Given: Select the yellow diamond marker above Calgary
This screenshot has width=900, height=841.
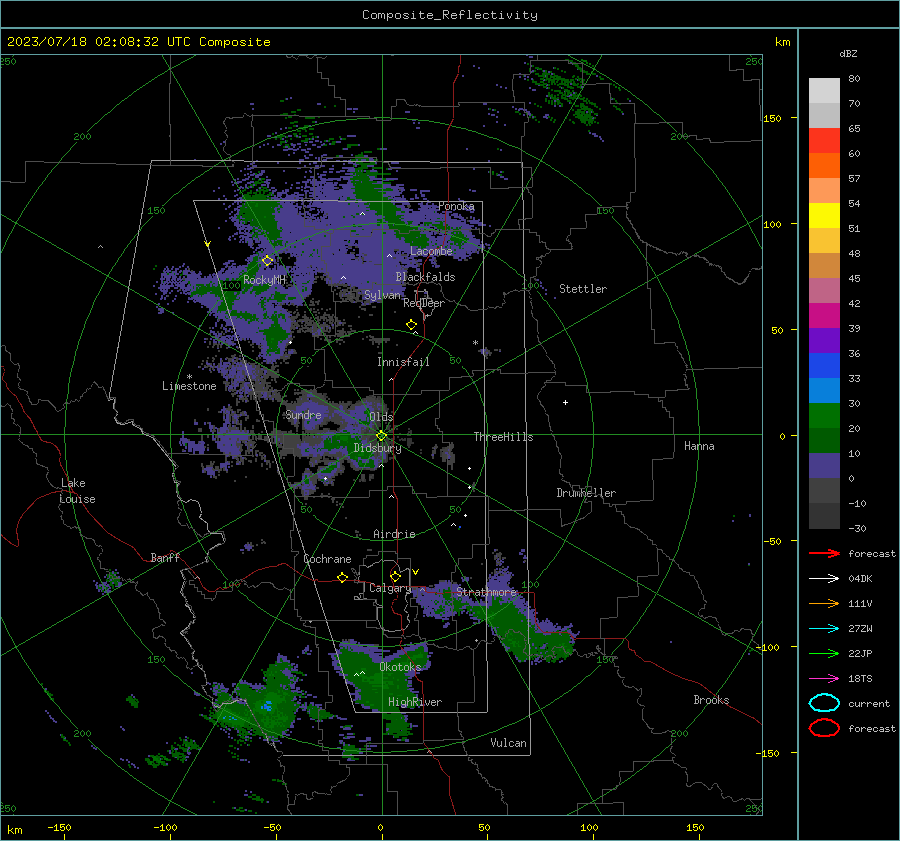Looking at the screenshot, I should (x=395, y=576).
